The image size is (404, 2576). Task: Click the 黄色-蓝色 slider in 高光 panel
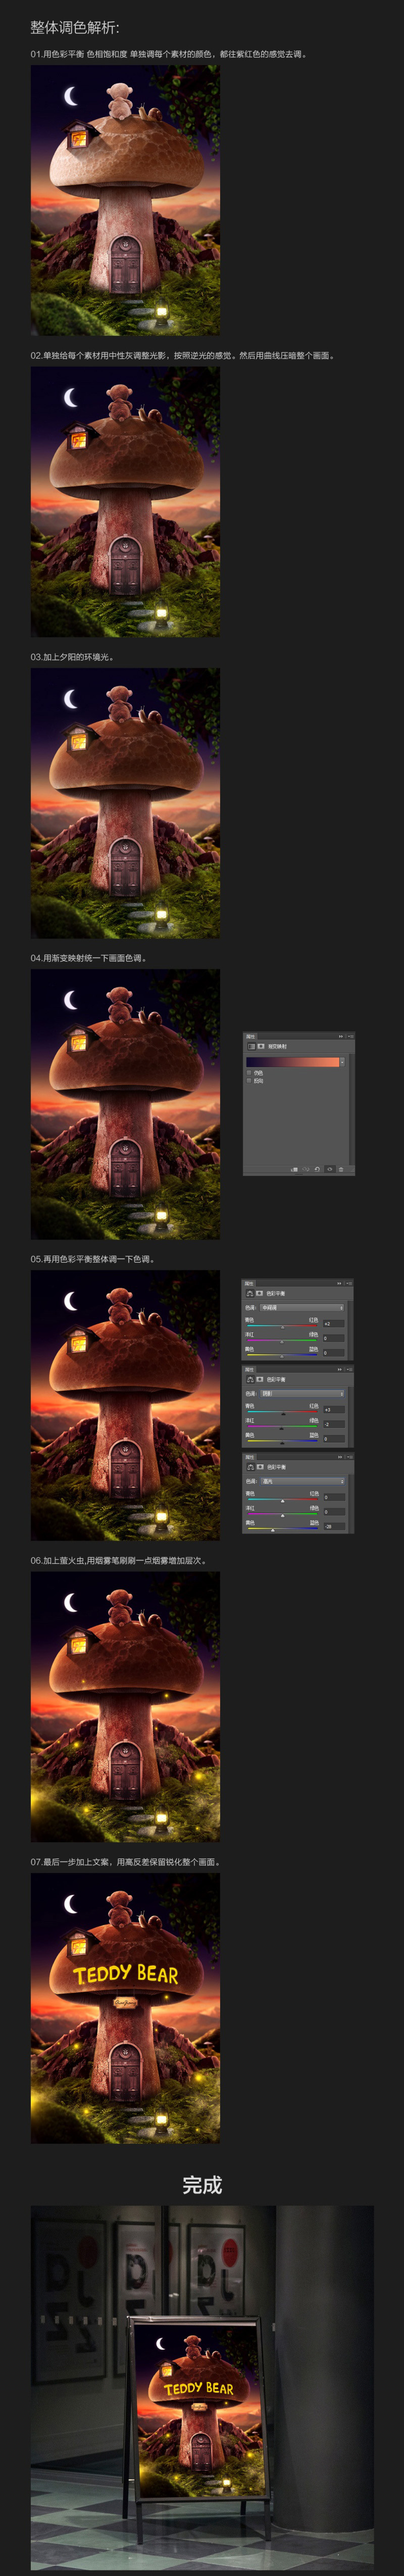283,1529
